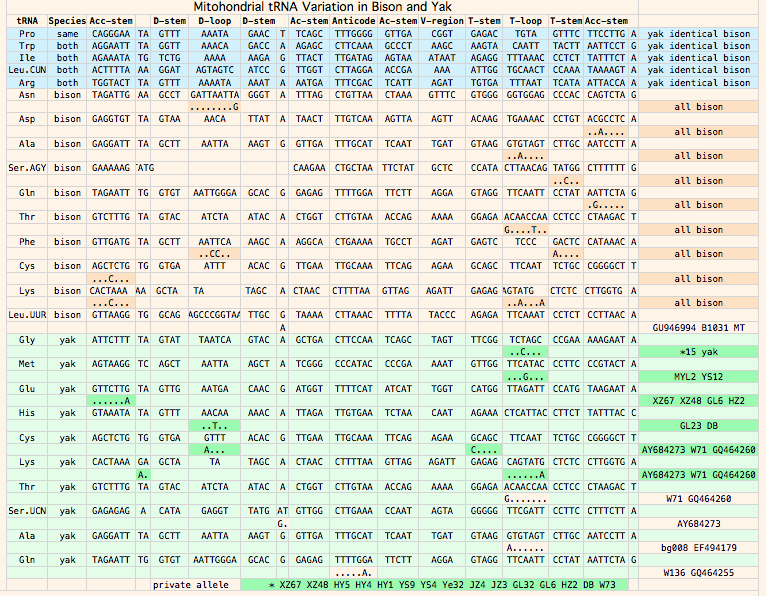Click the 'MYL2 YS12' highlighted cell

(x=697, y=376)
